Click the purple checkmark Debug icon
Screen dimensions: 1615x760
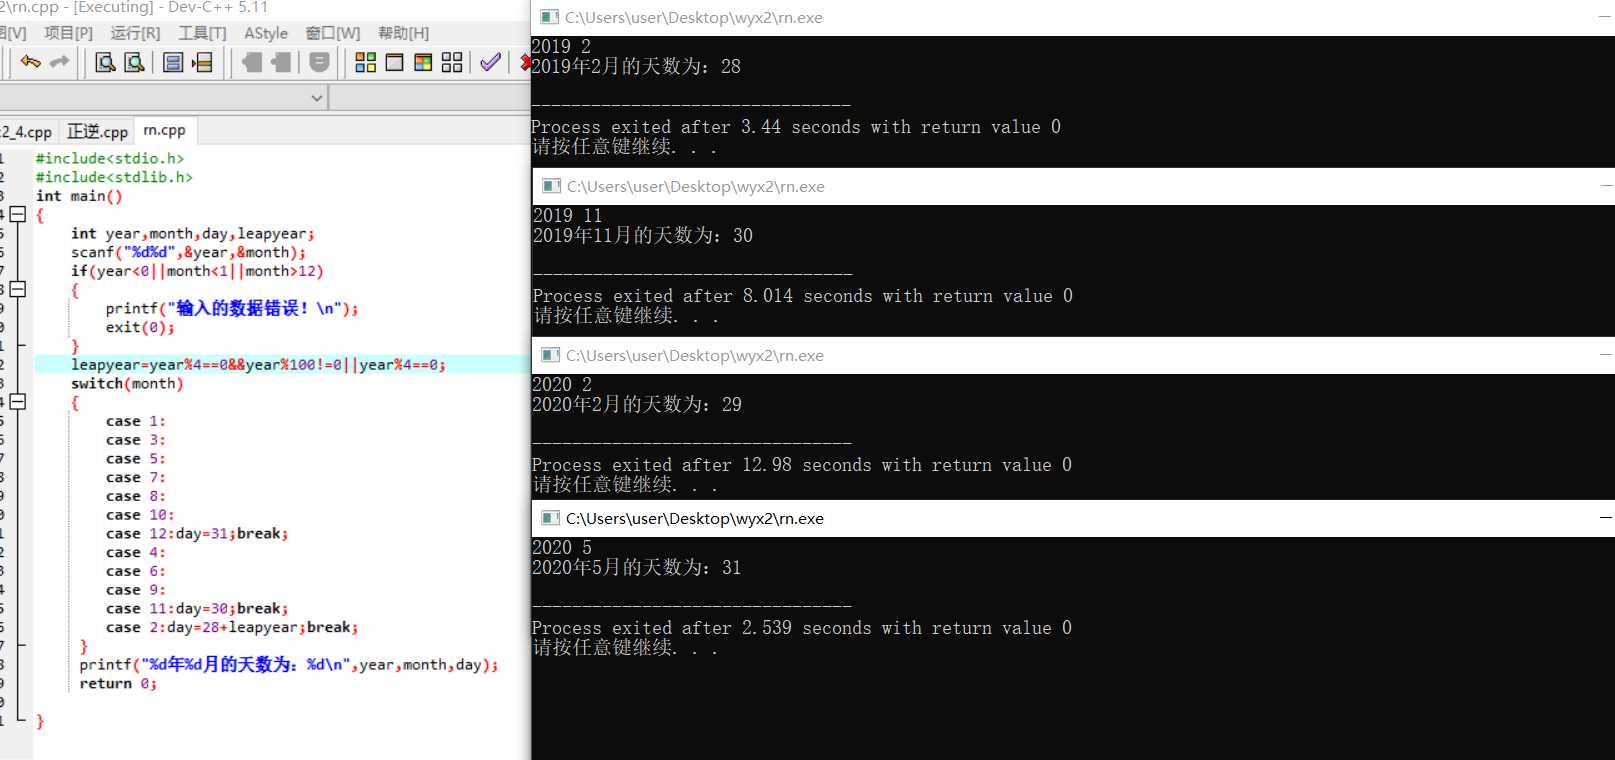click(x=490, y=62)
